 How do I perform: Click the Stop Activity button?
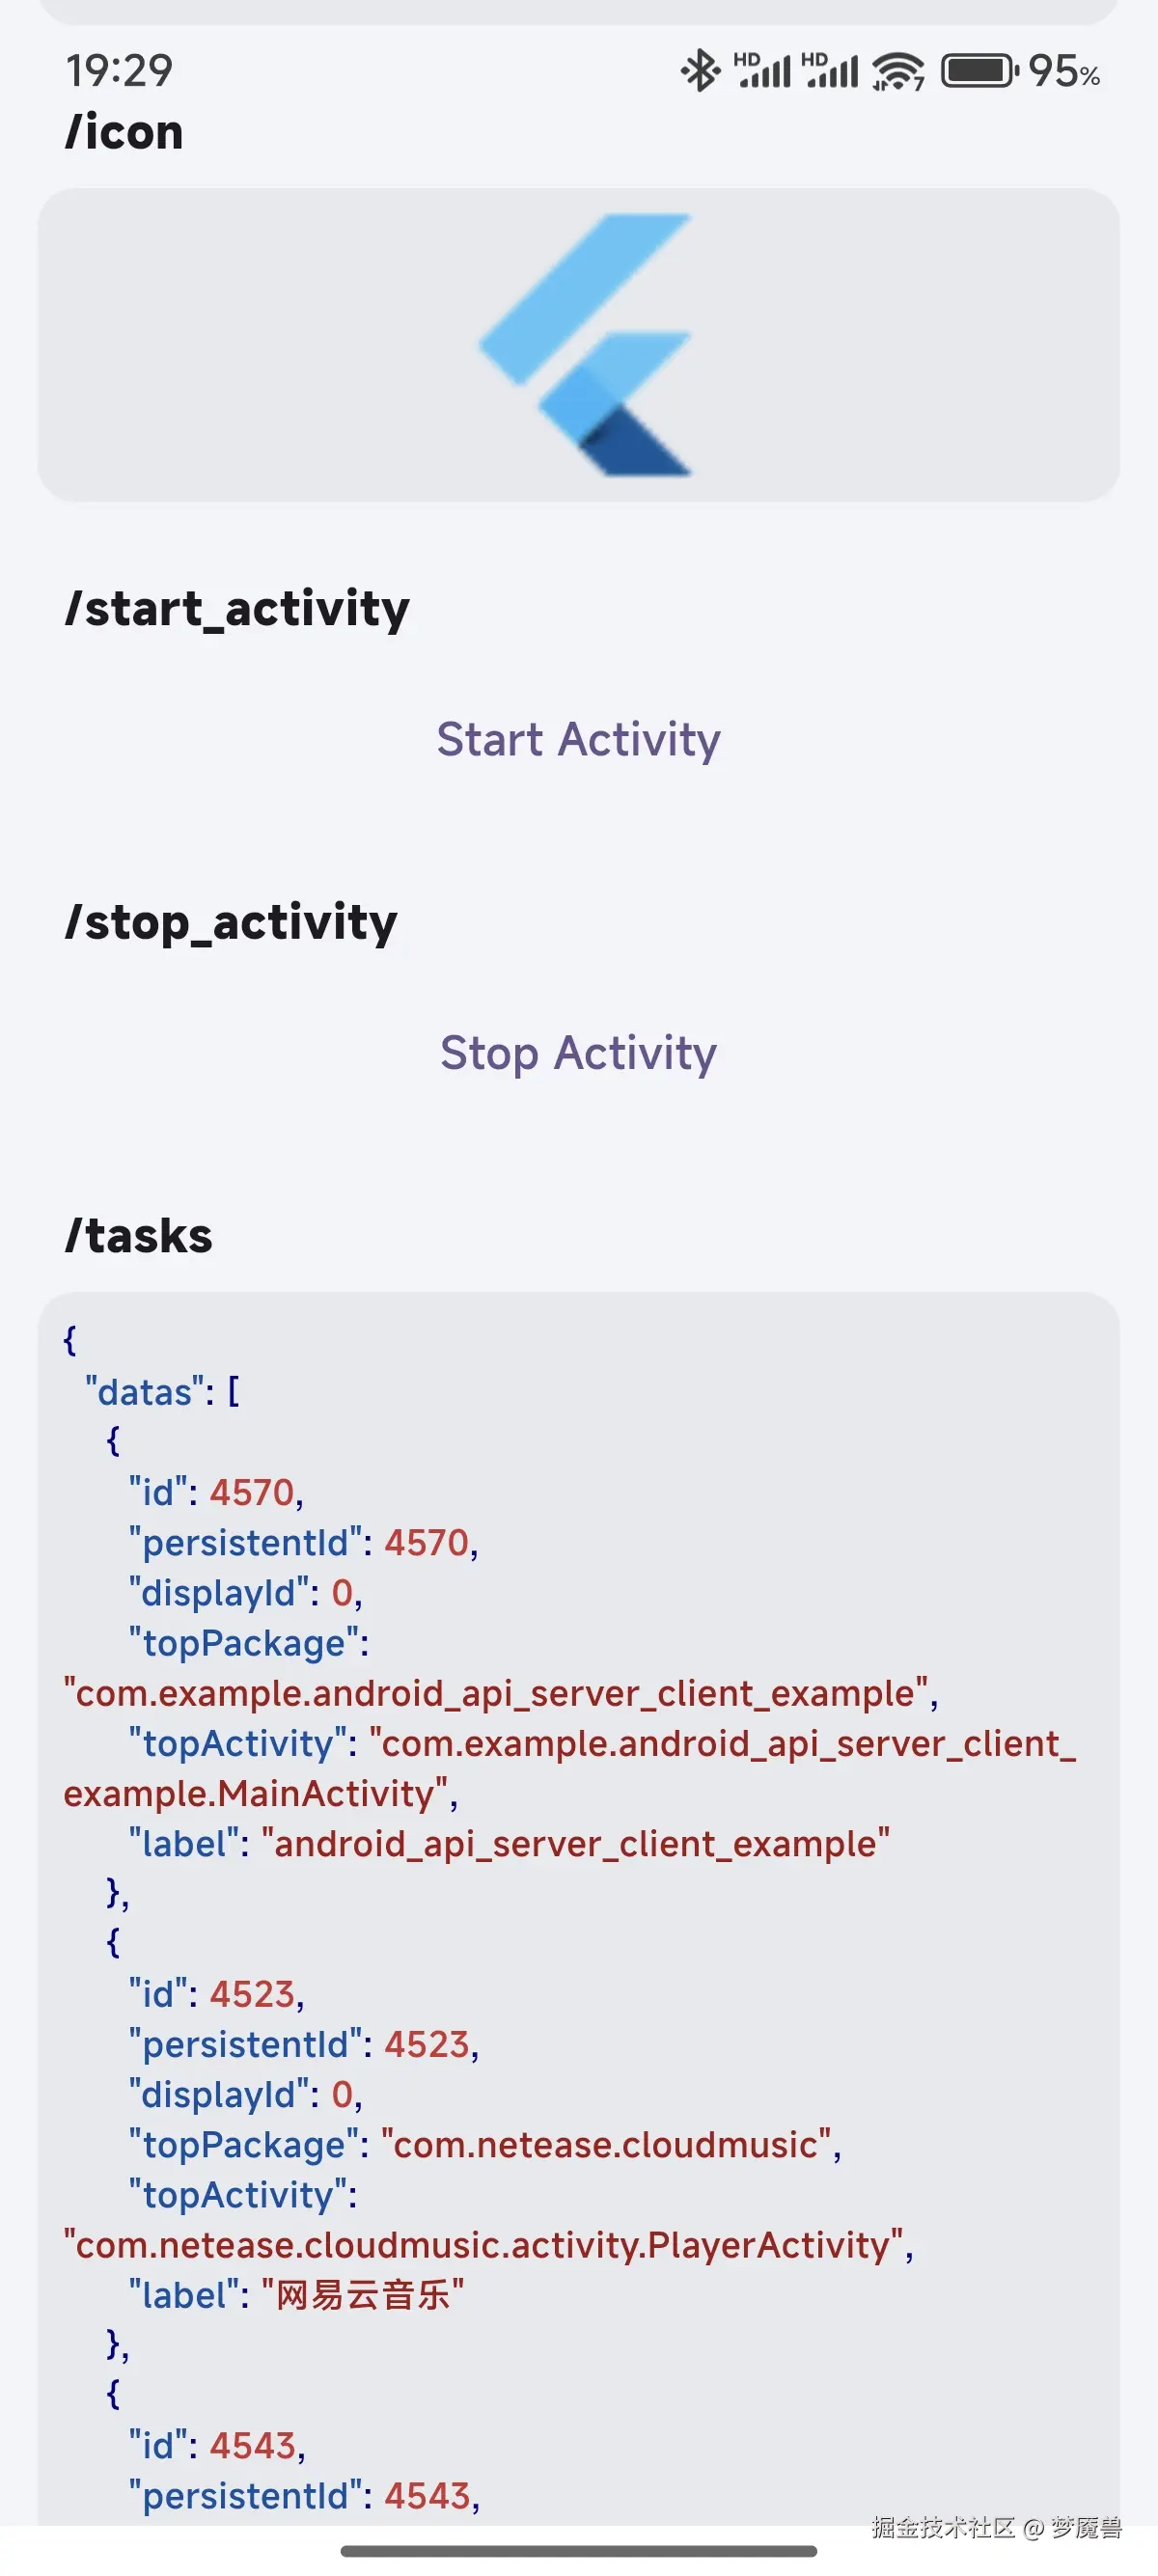[x=579, y=1053]
